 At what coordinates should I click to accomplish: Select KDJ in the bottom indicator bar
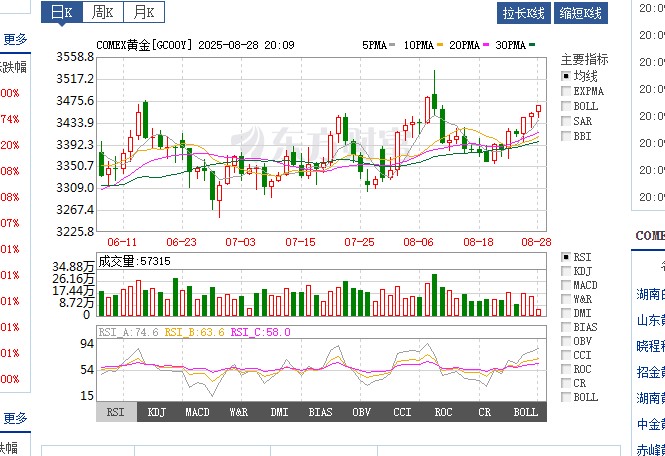[x=157, y=411]
